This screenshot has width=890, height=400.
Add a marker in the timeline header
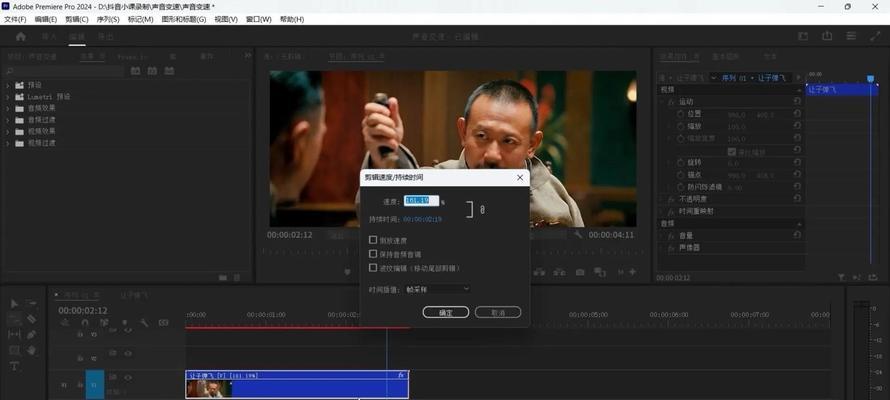tap(124, 323)
